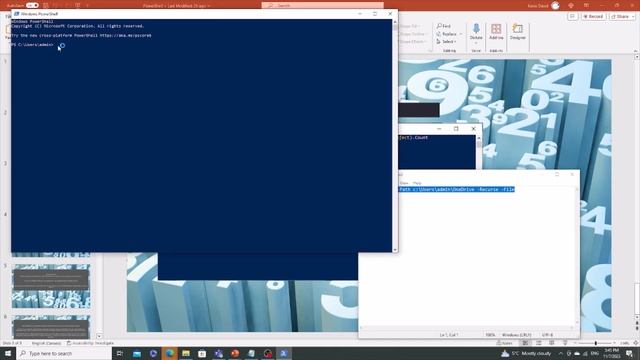This screenshot has width=640, height=360.
Task: Click the Share button in PowerPoint
Action: pyautogui.click(x=620, y=16)
